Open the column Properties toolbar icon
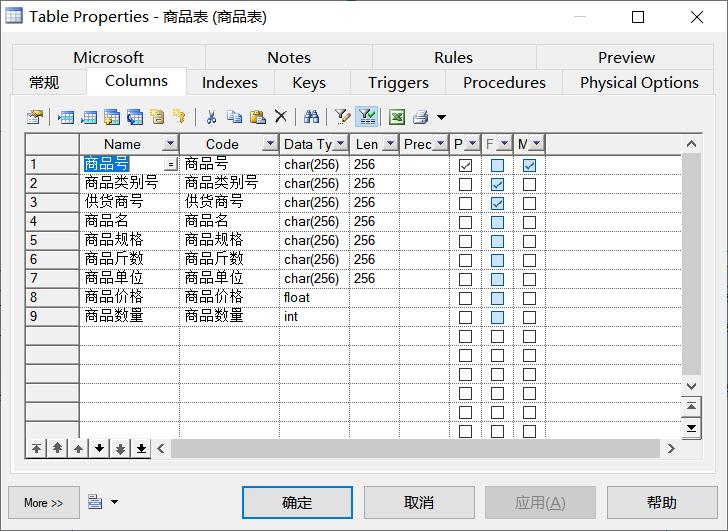 point(35,117)
